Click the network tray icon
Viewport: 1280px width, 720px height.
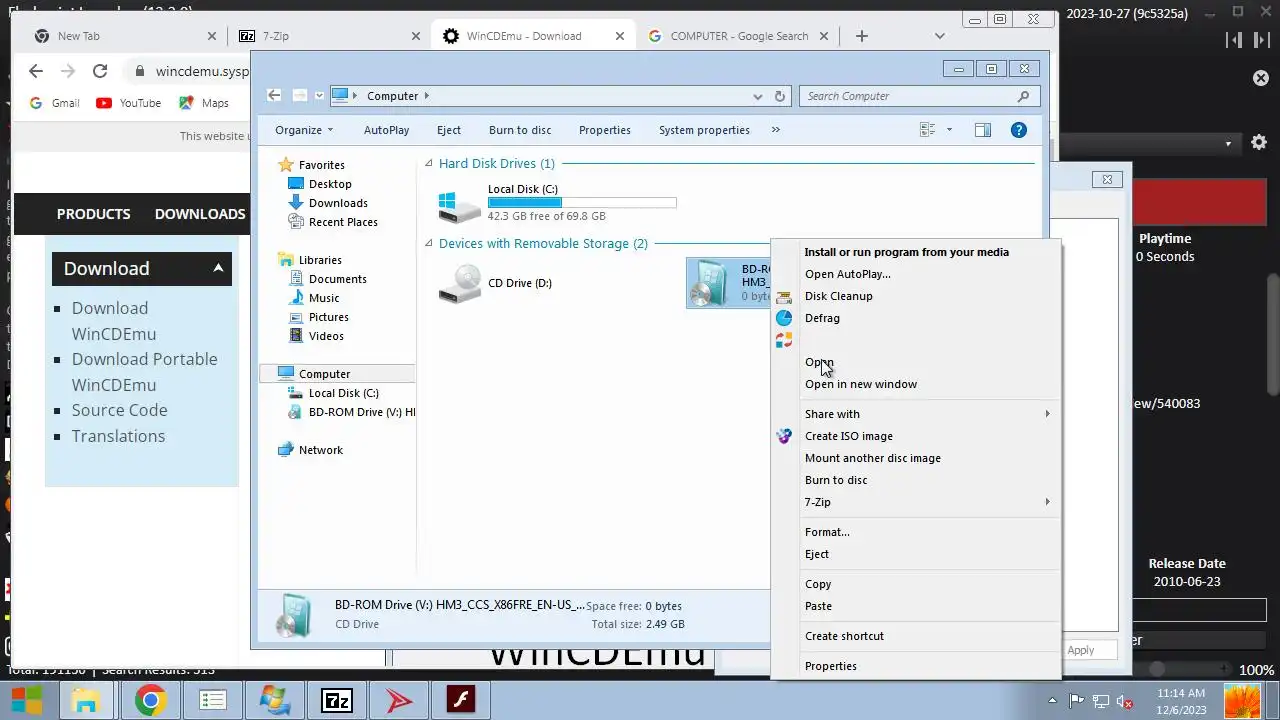pyautogui.click(x=1100, y=701)
